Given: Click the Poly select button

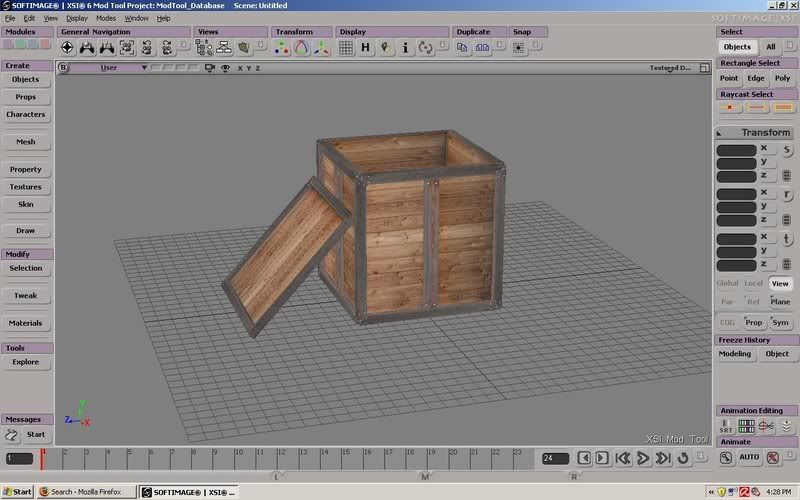Looking at the screenshot, I should tap(783, 79).
